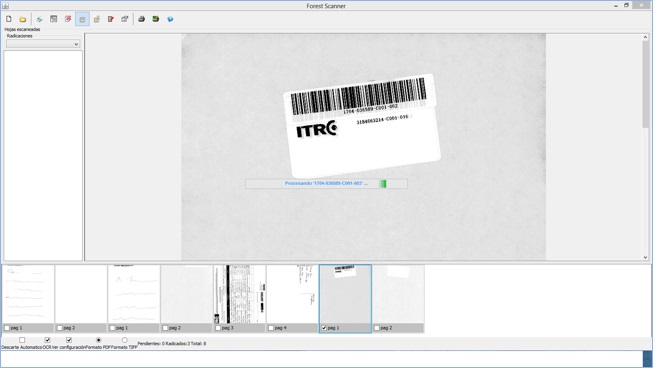Select the barcode label pag 1 thumbnail
The width and height of the screenshot is (657, 372).
(x=345, y=294)
